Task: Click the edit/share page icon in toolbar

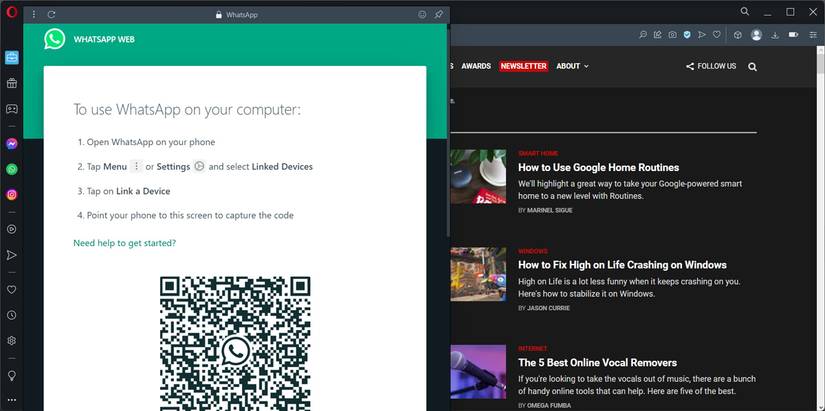Action: [658, 35]
